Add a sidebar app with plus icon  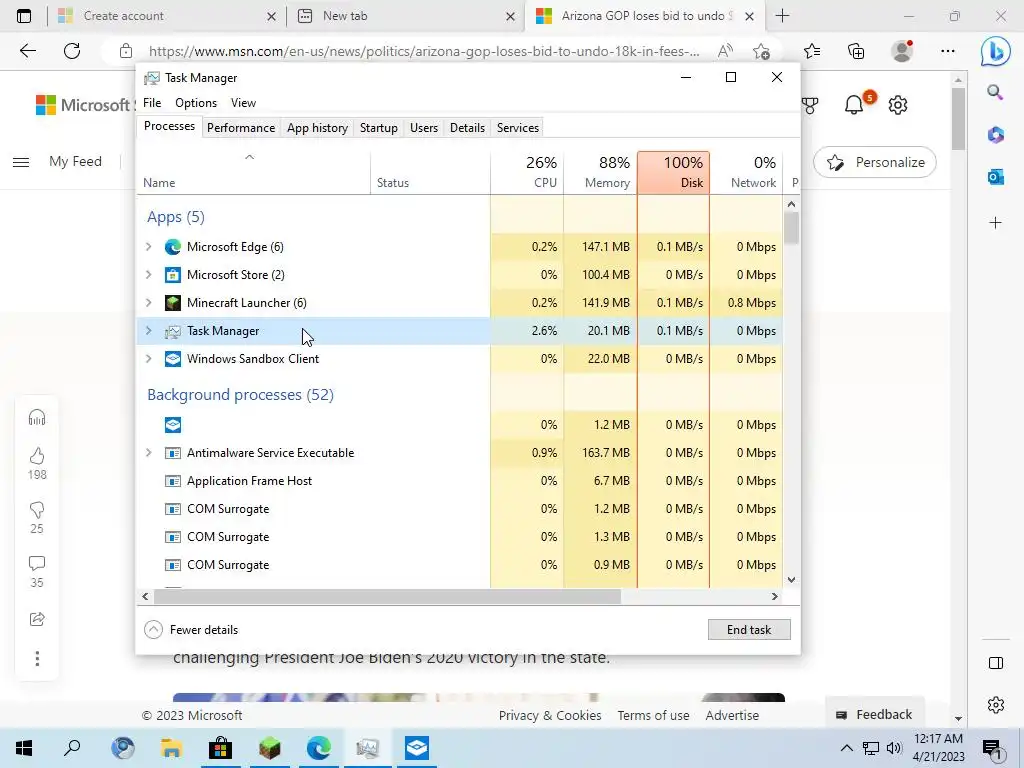[995, 223]
